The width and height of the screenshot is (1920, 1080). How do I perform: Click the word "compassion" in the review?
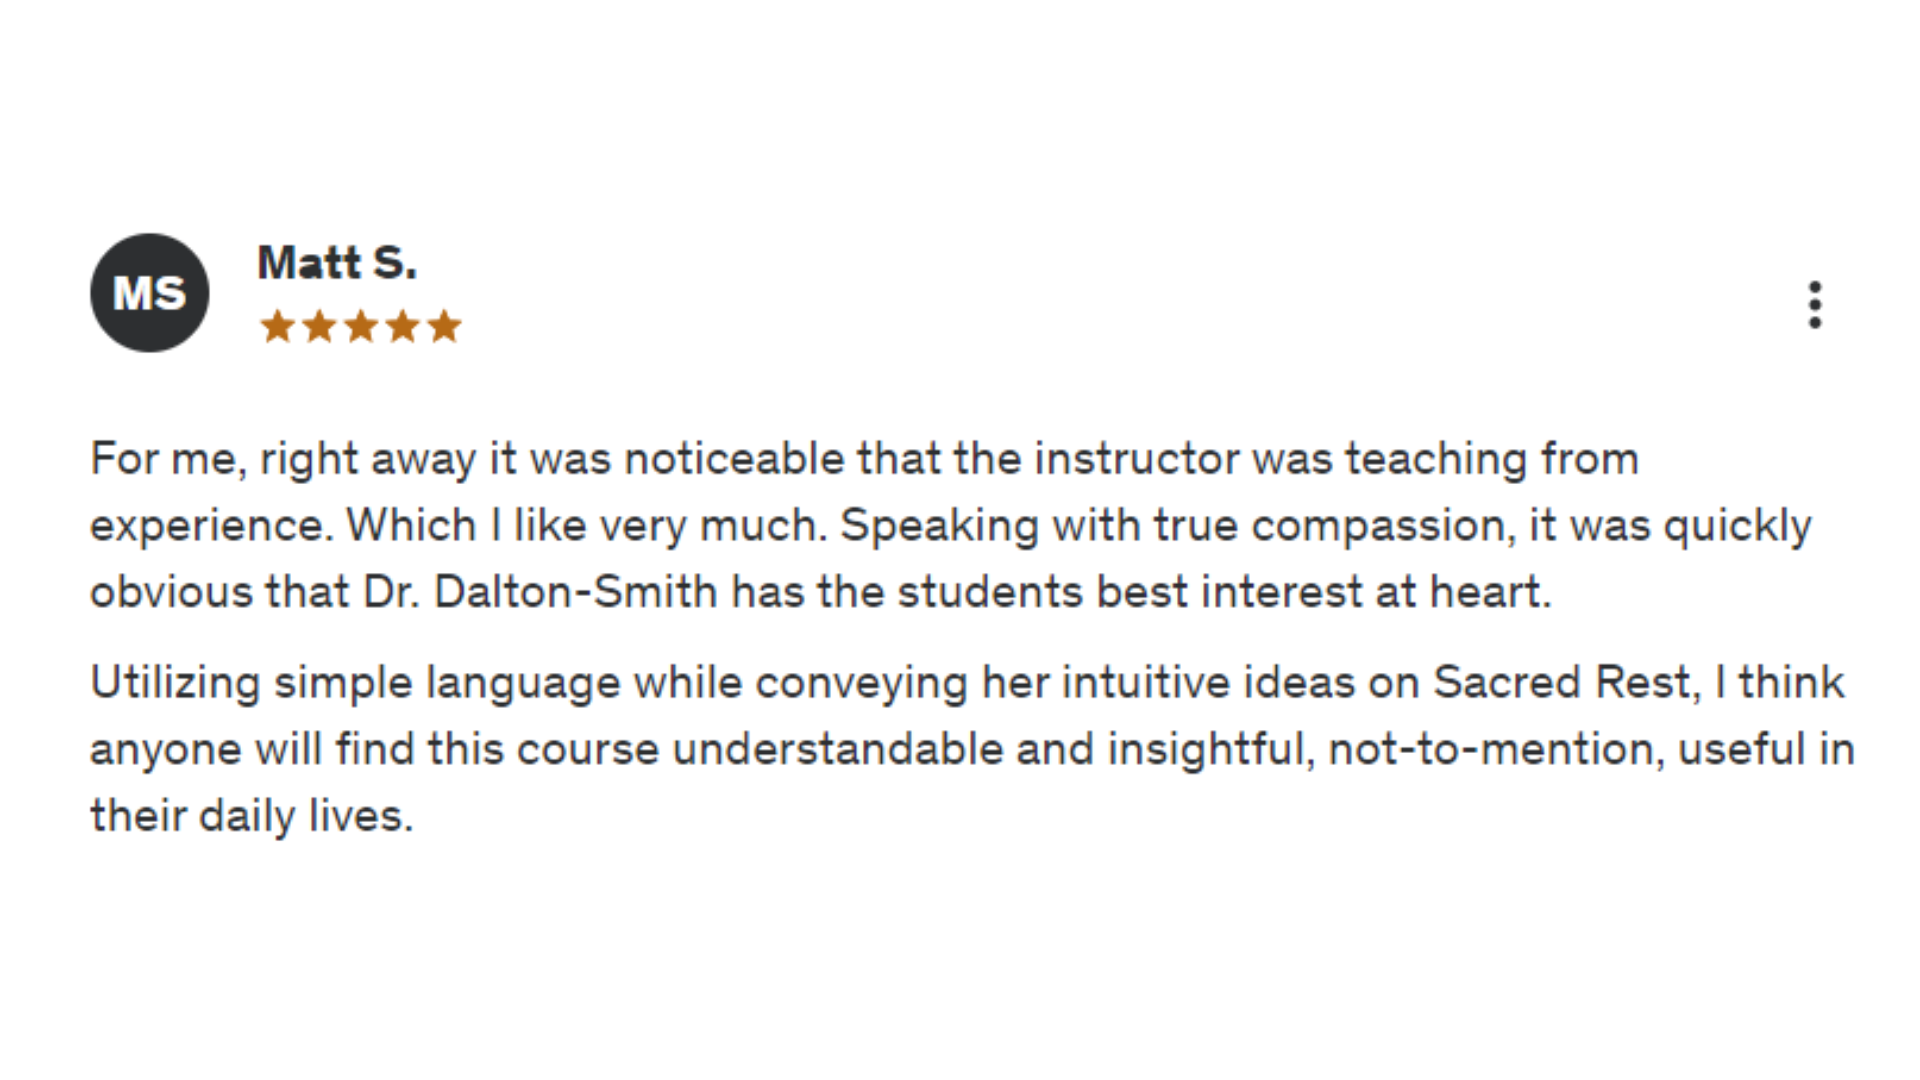tap(1378, 526)
